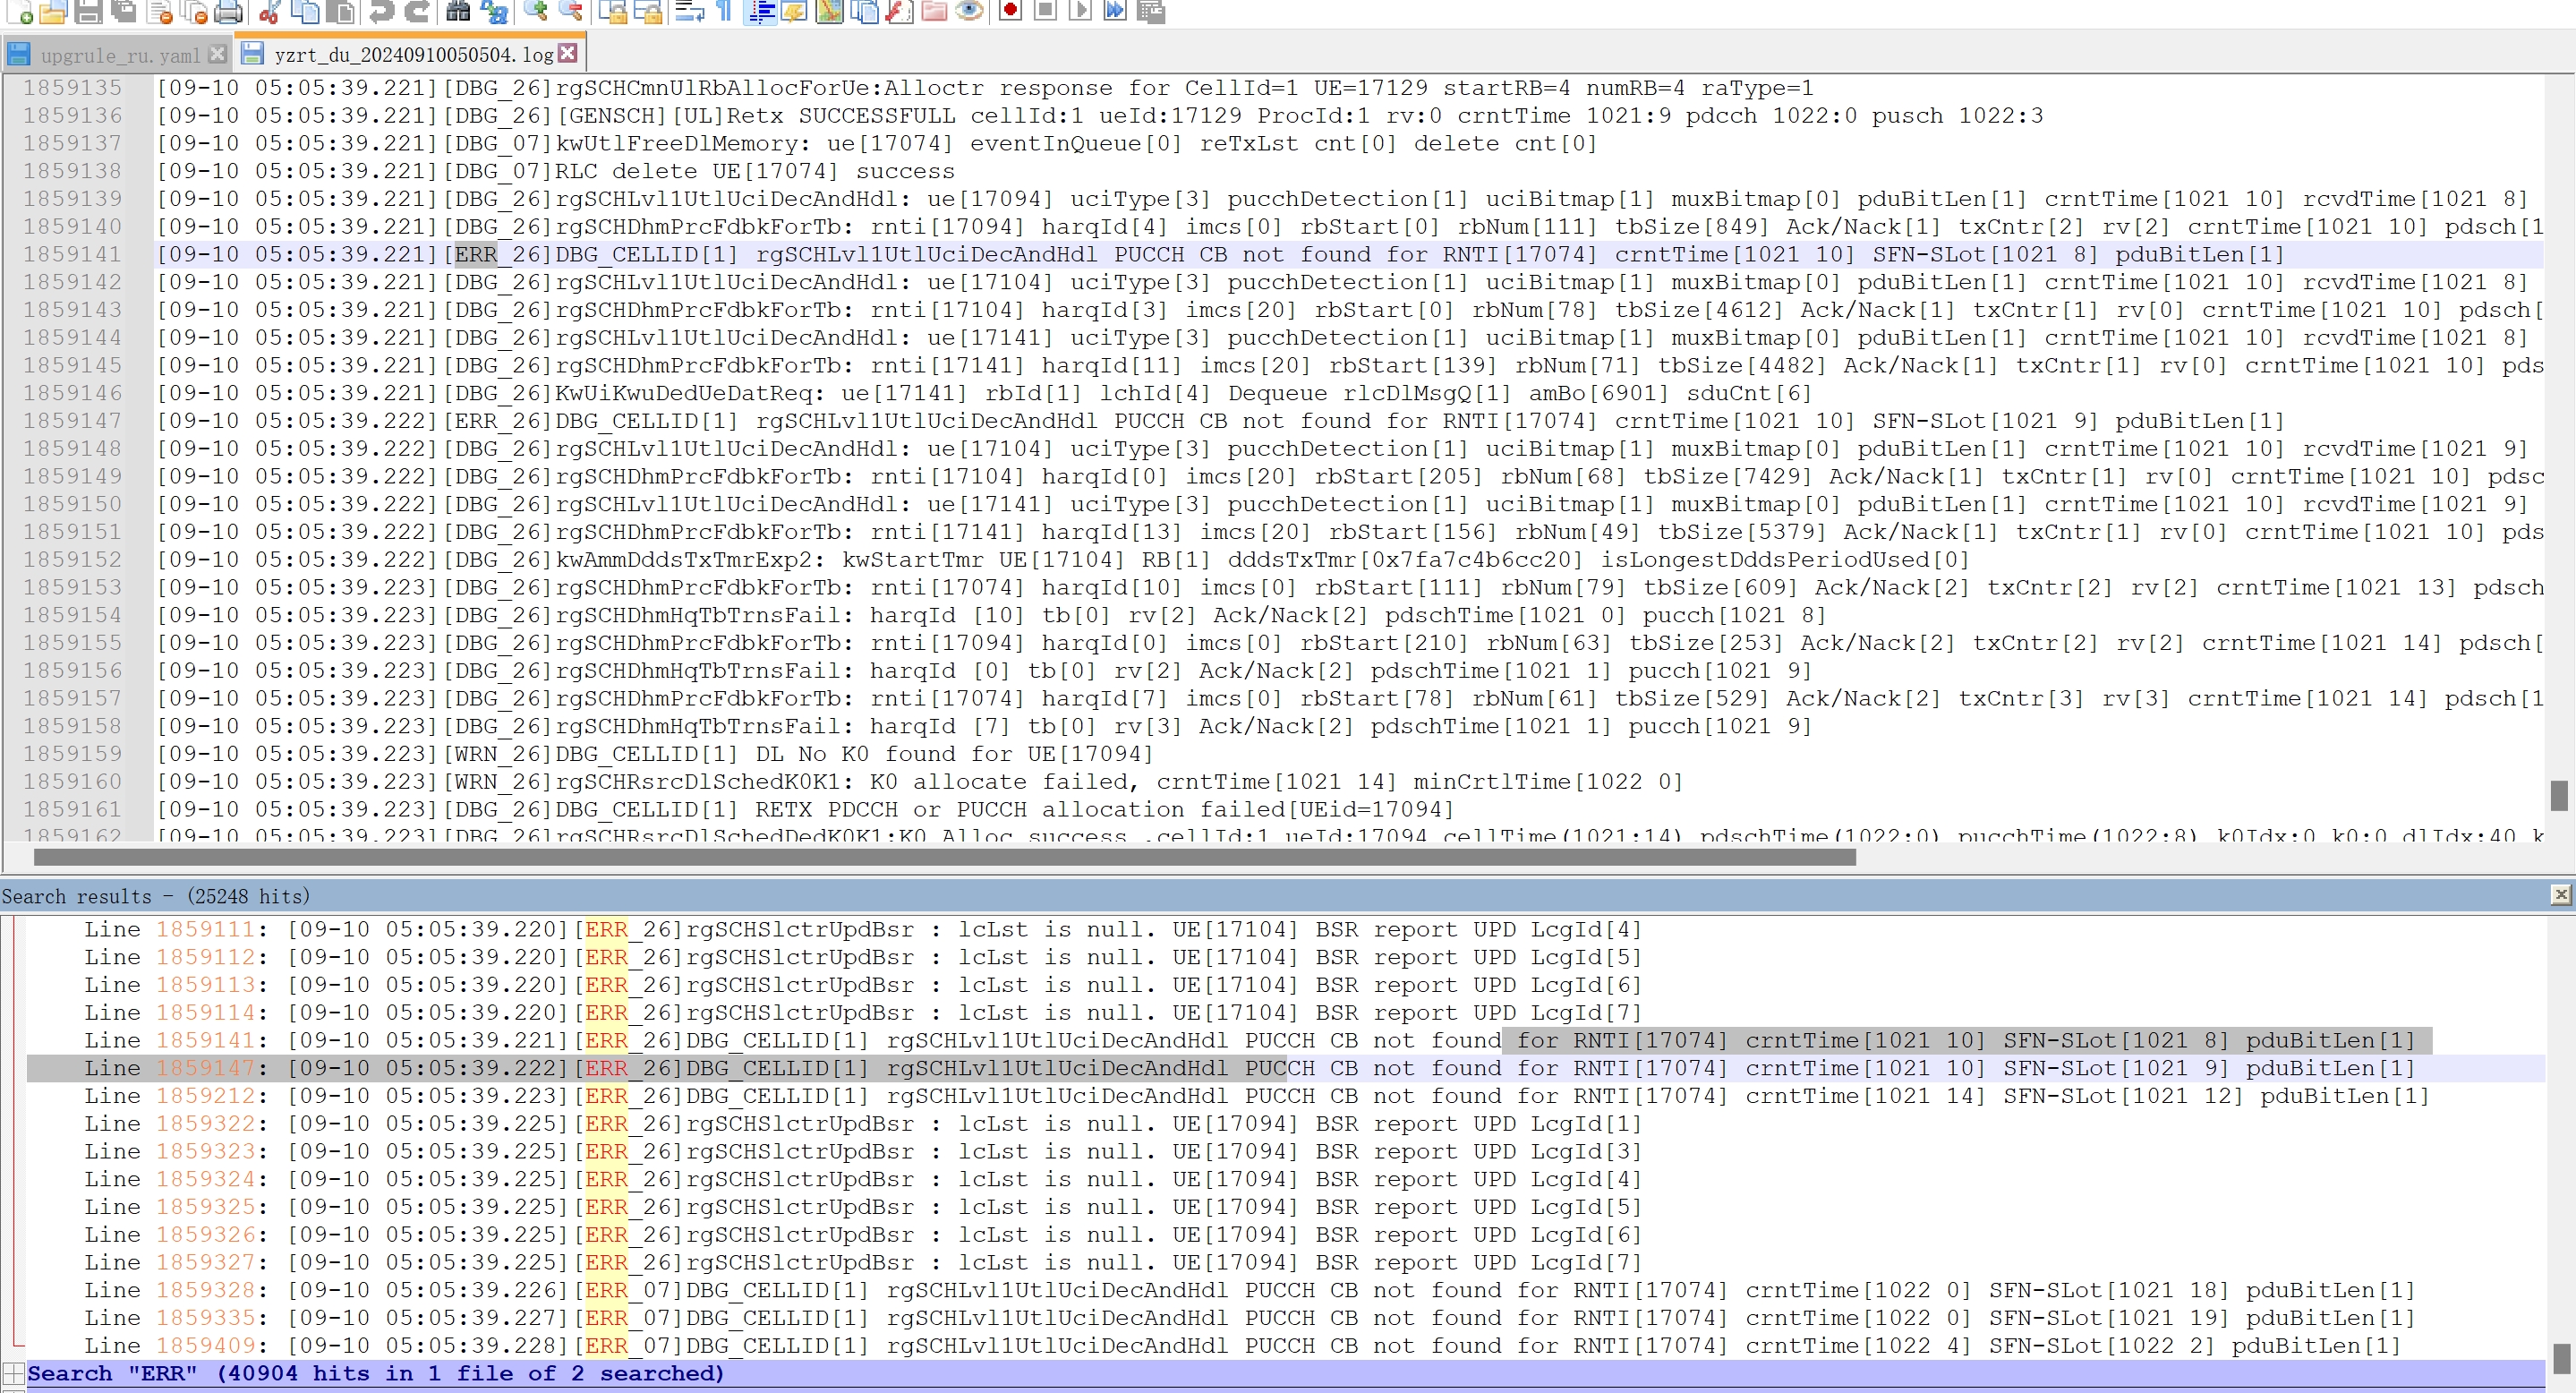Click editor line 1859146 KwUiKwuDedUeDatReq text

[985, 393]
